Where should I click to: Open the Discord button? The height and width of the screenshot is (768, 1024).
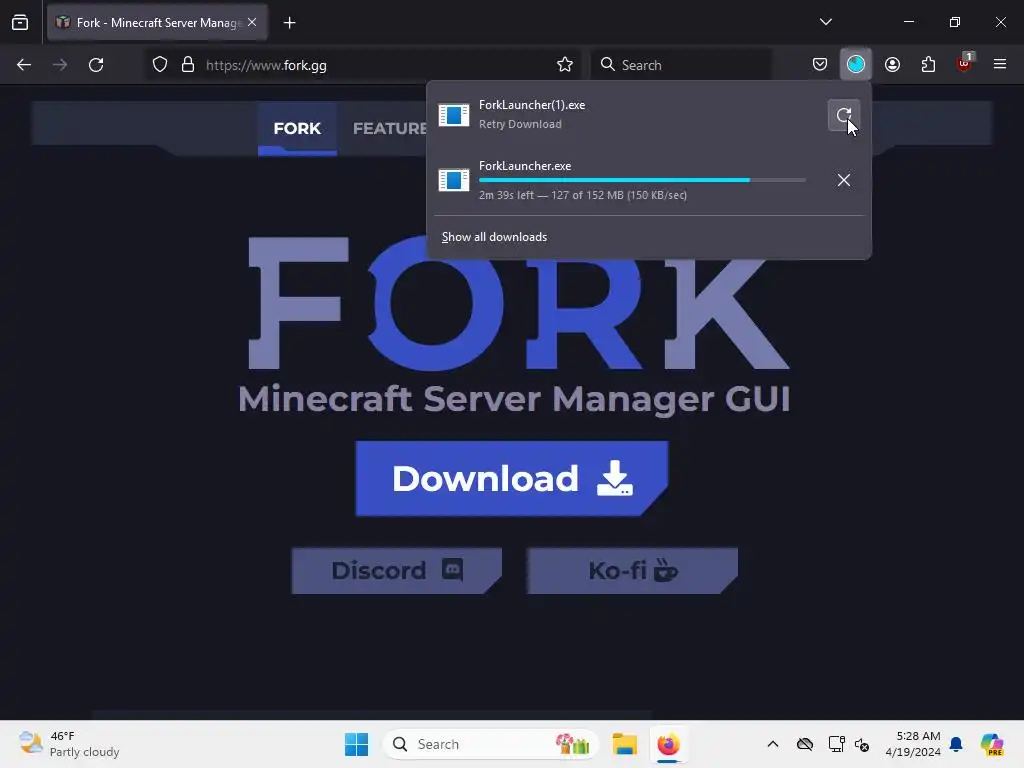(x=396, y=571)
